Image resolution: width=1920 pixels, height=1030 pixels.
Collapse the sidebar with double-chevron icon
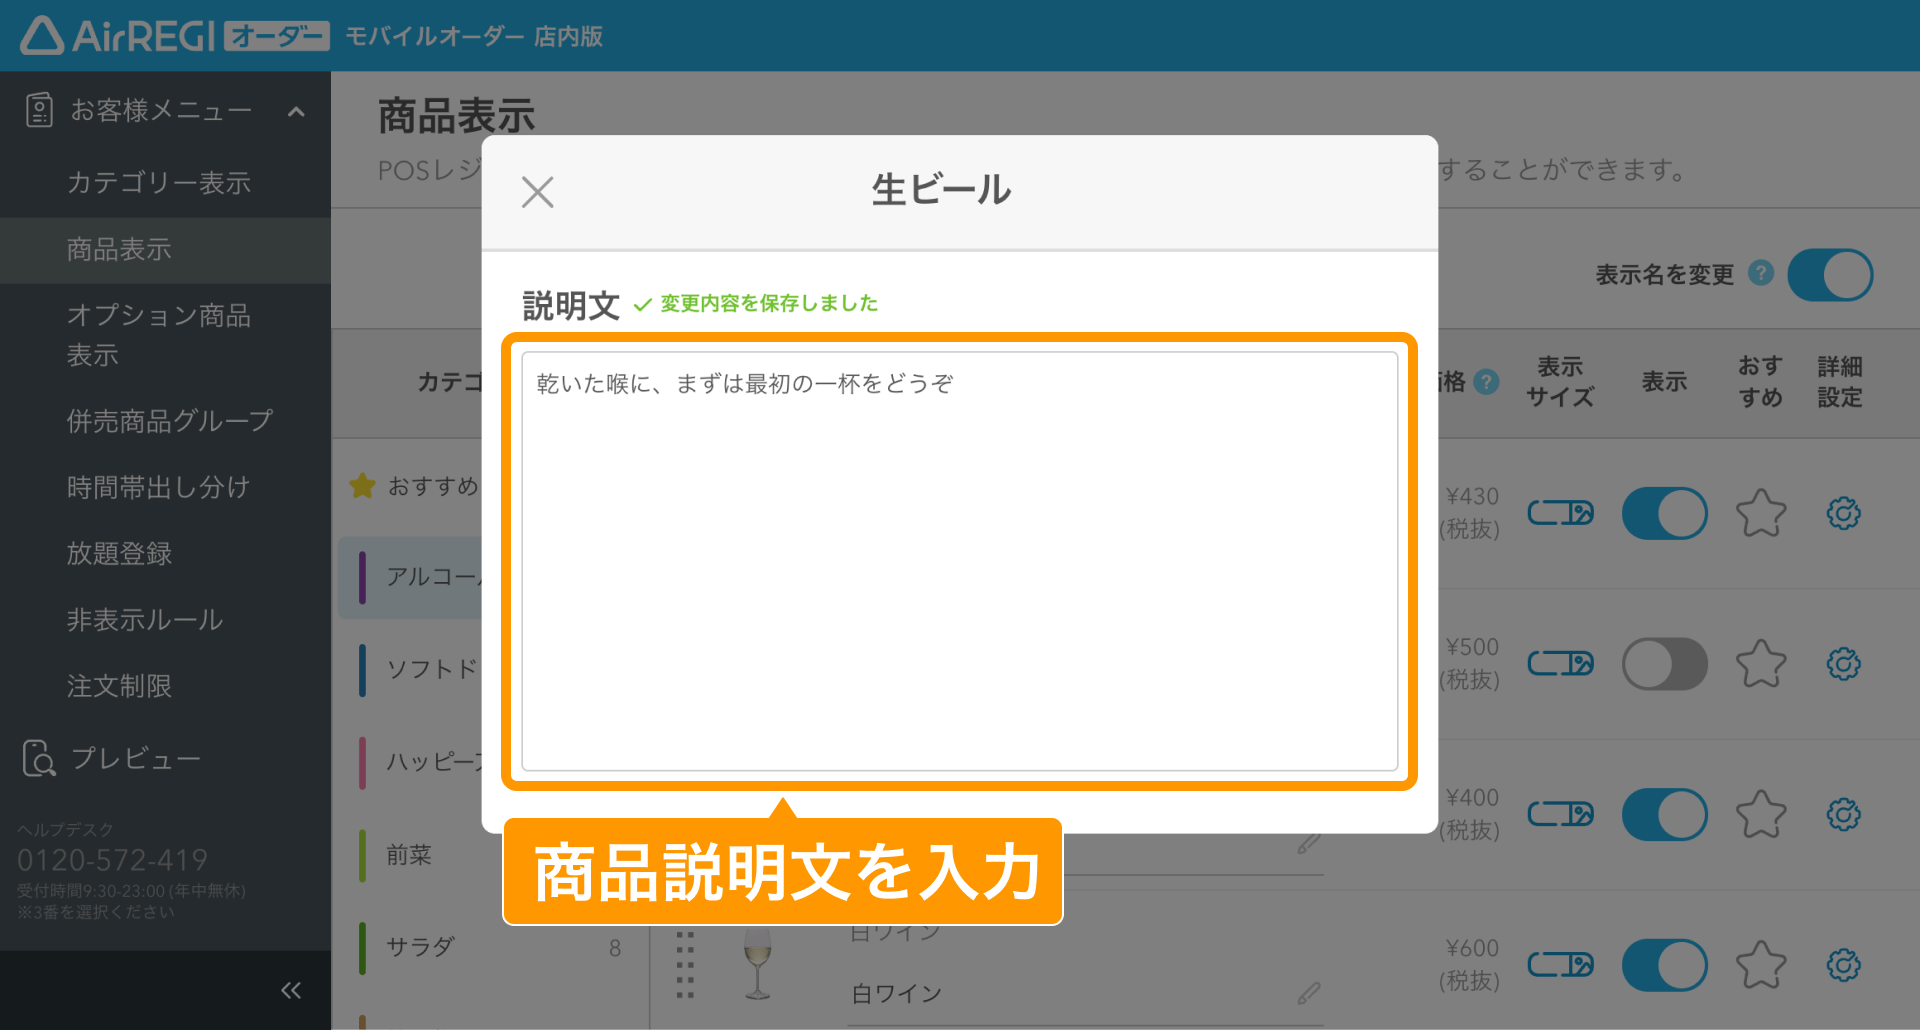(291, 990)
